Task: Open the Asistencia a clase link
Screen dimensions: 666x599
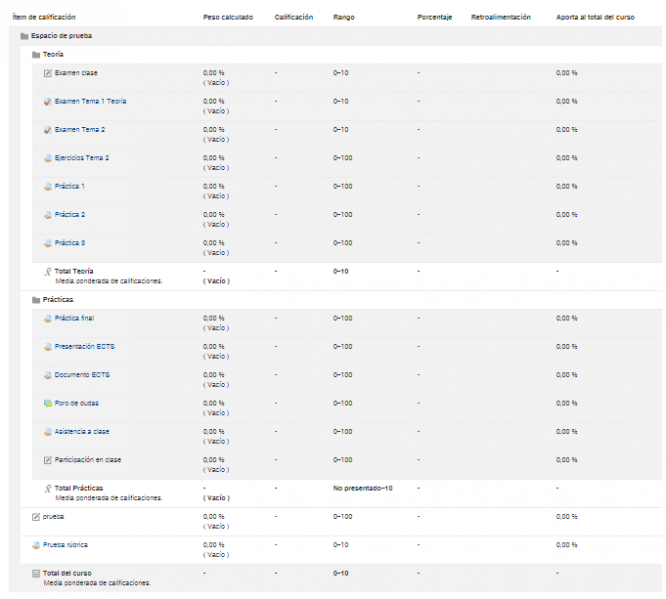Action: tap(82, 431)
